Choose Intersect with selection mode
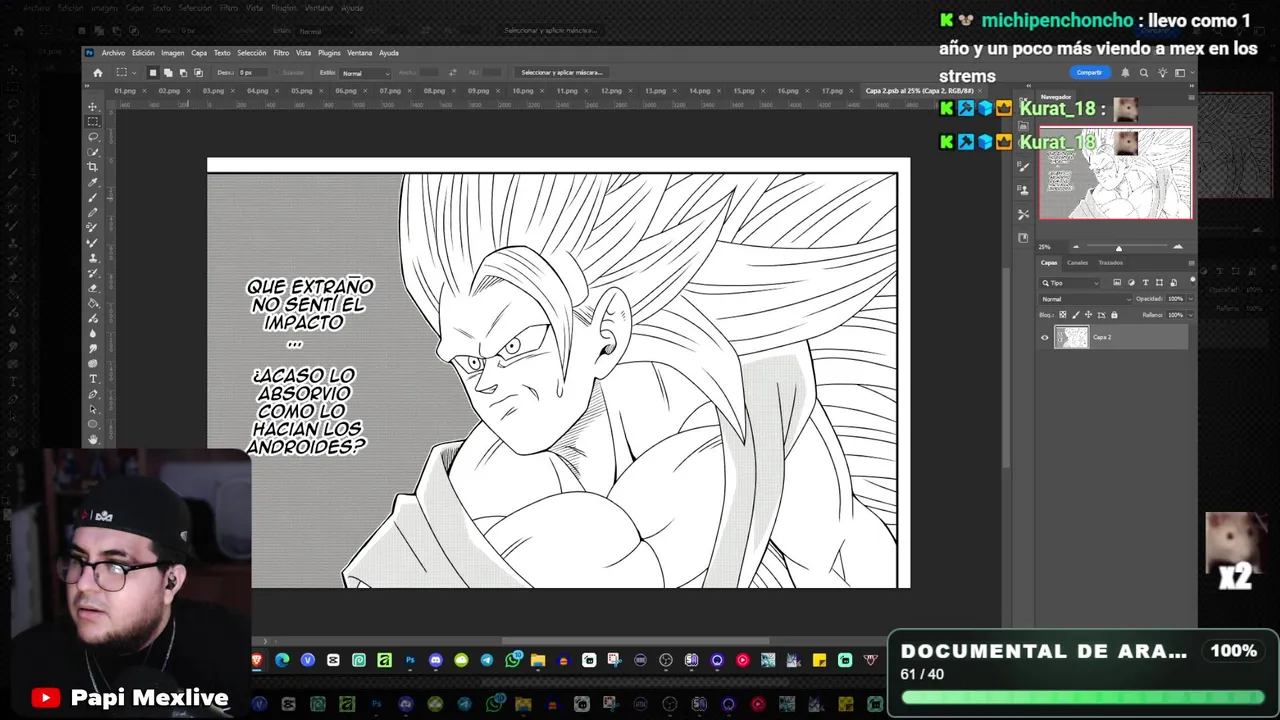 pyautogui.click(x=198, y=73)
